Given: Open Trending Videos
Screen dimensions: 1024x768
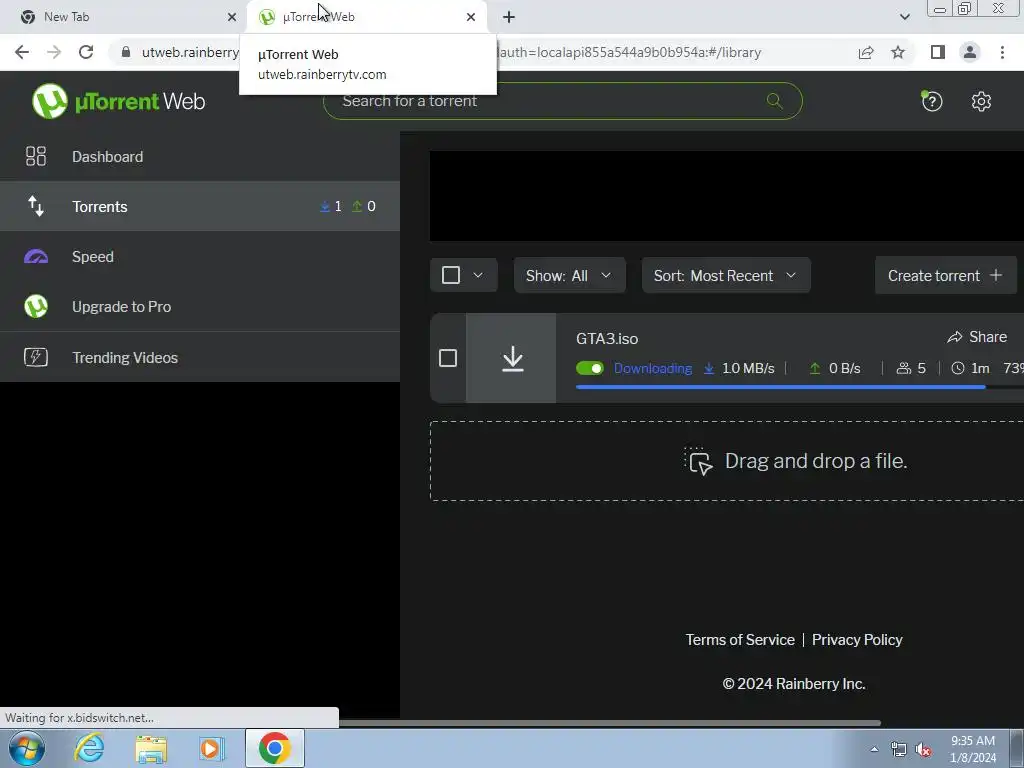Looking at the screenshot, I should [x=200, y=357].
